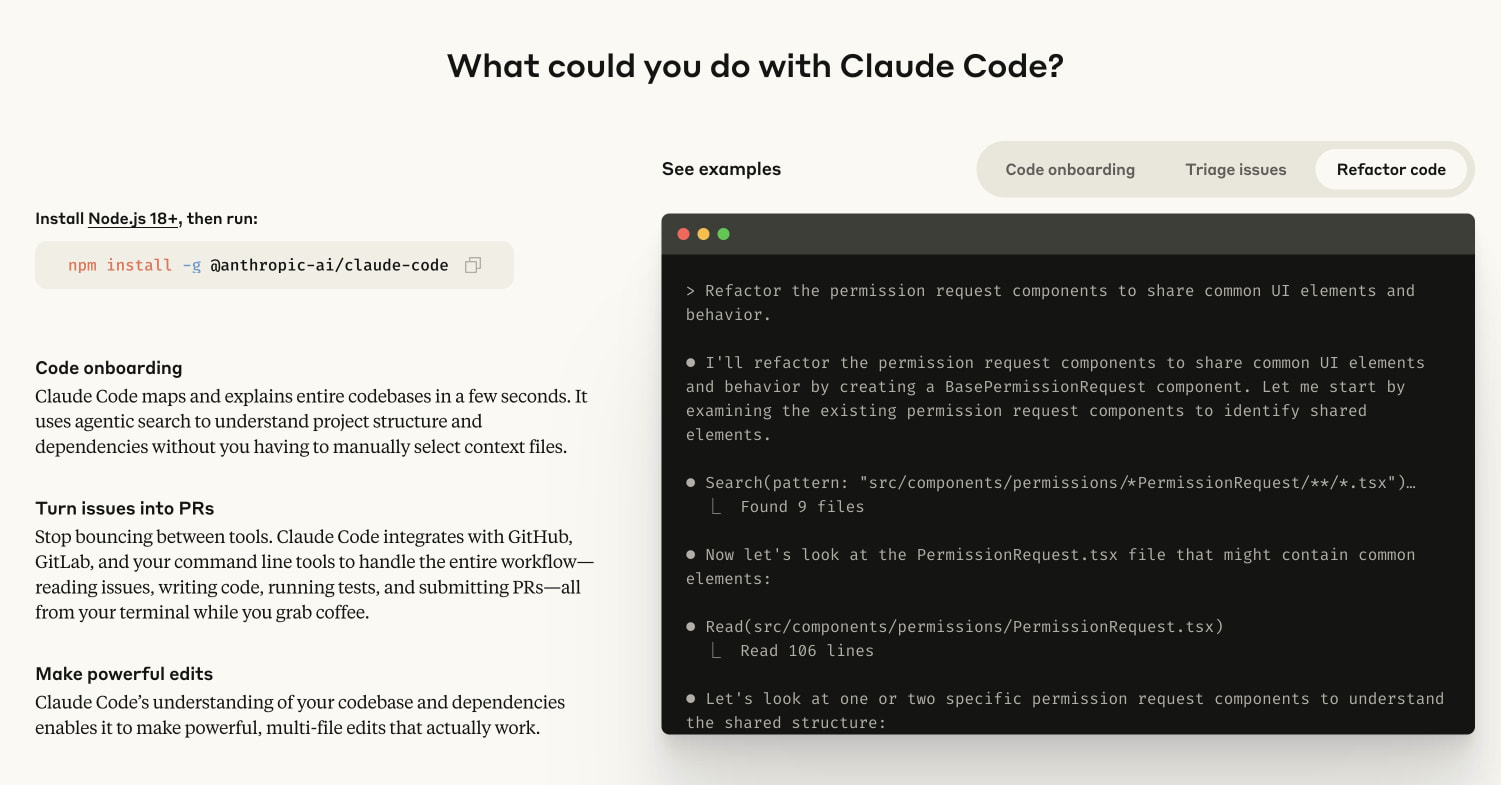1501x785 pixels.
Task: Open the Node.js 18+ link
Action: [x=133, y=218]
